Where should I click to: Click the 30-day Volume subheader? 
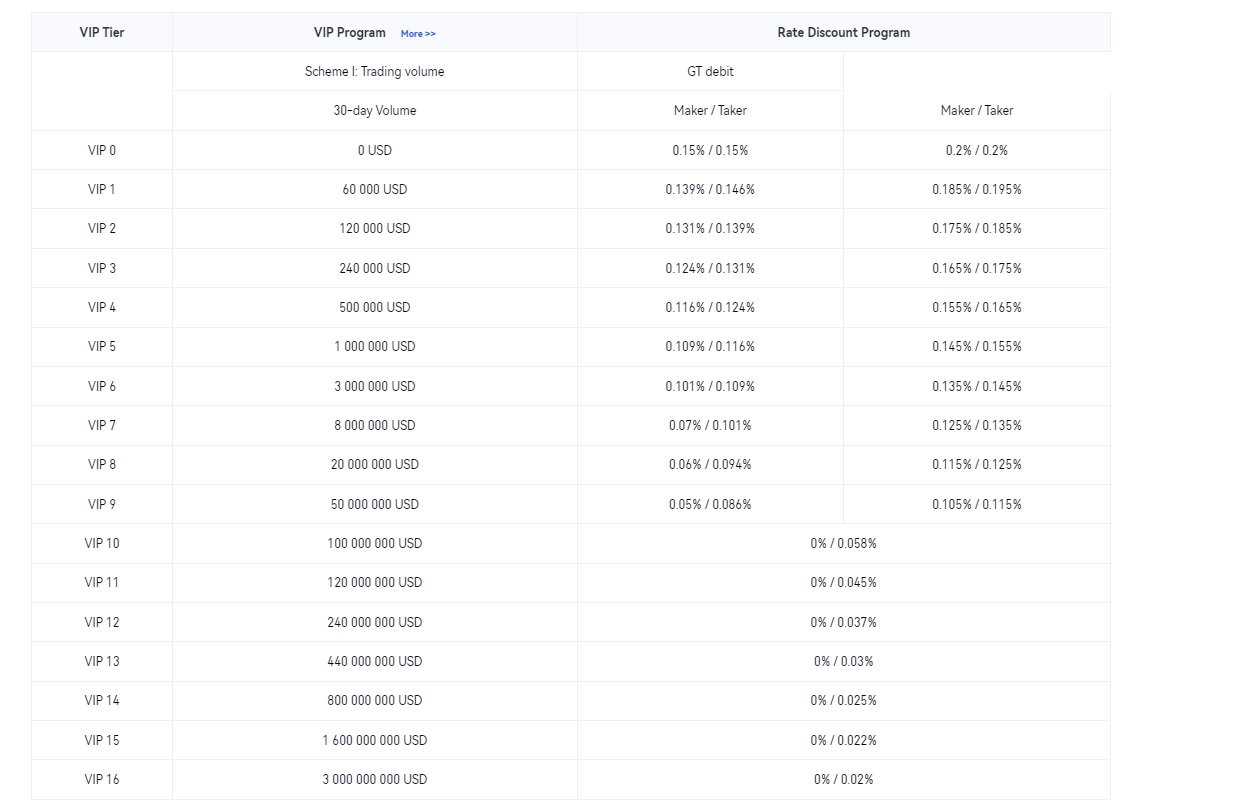coord(375,111)
